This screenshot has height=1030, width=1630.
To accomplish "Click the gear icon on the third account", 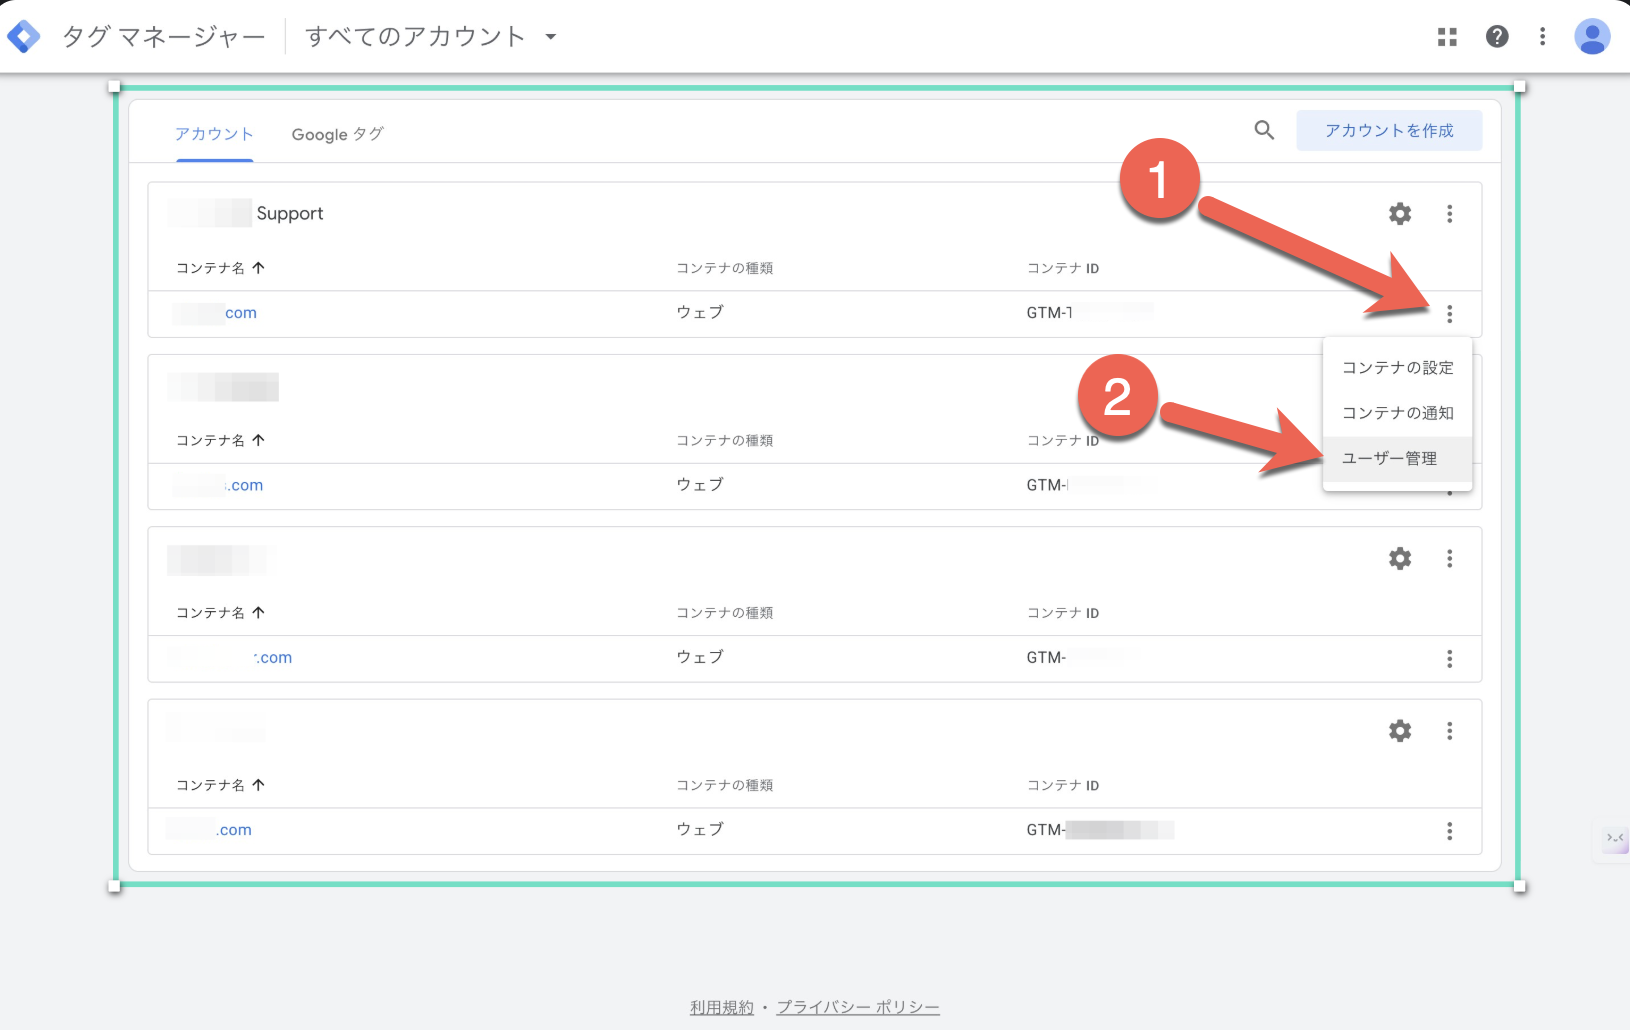I will pos(1400,558).
